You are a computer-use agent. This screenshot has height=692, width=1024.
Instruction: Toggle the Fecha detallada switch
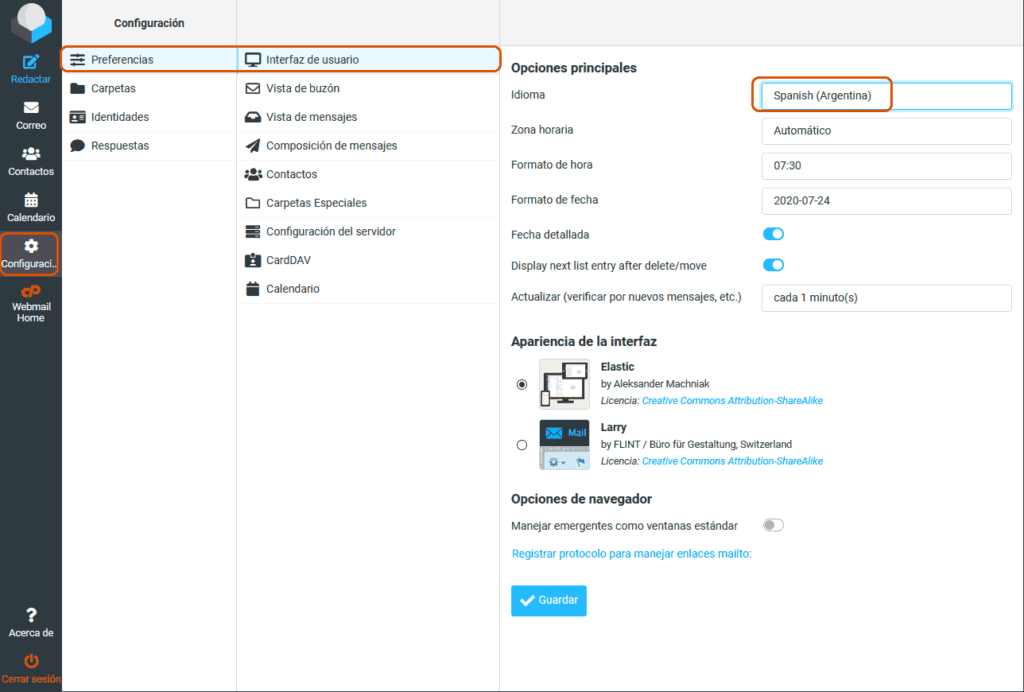773,234
